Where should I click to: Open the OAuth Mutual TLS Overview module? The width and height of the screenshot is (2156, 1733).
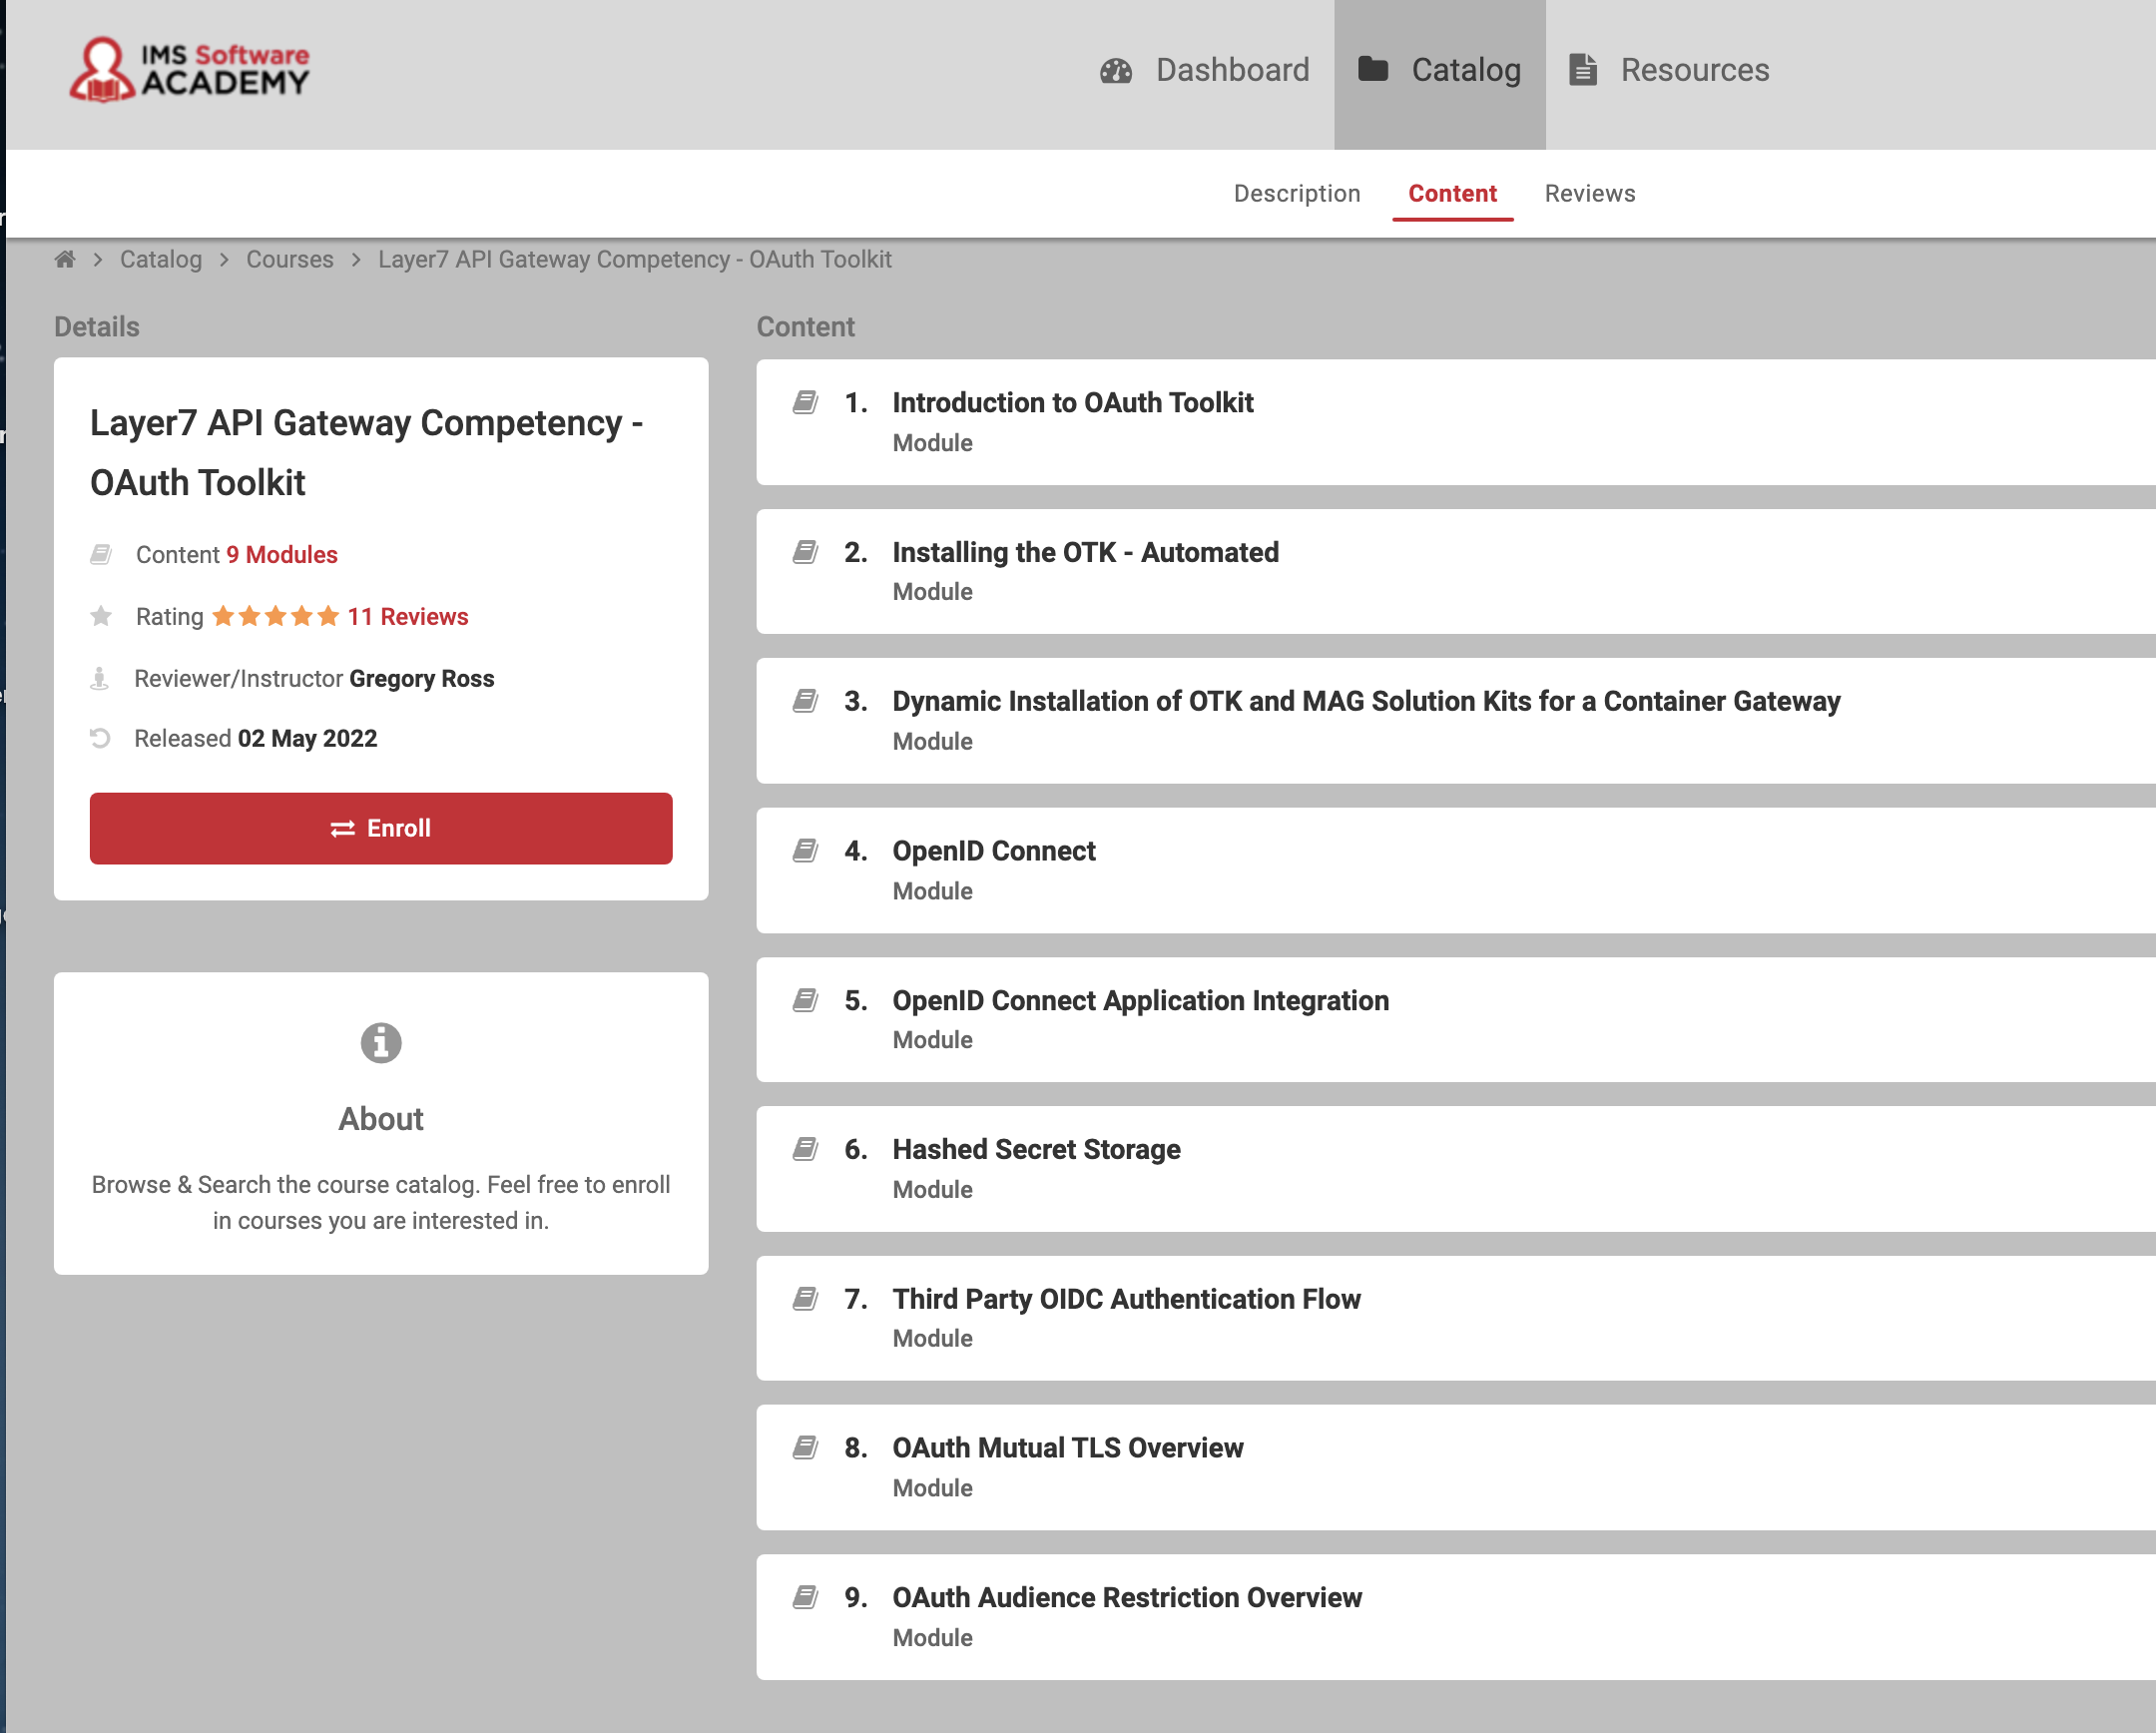click(x=1068, y=1448)
